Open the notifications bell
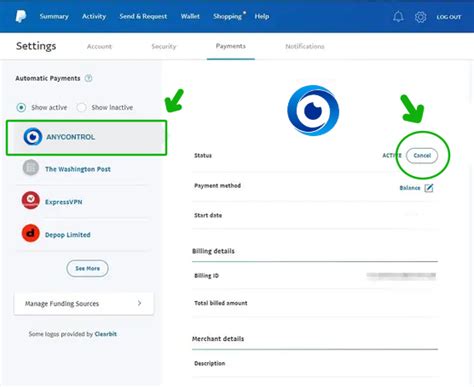This screenshot has width=474, height=387. tap(398, 17)
